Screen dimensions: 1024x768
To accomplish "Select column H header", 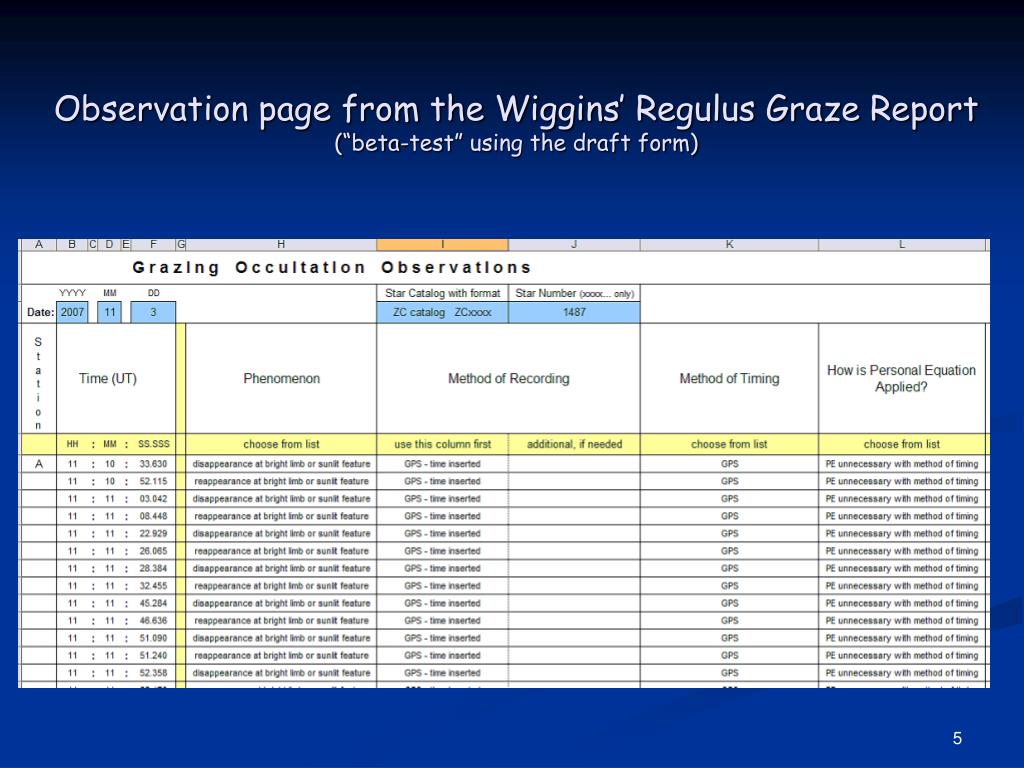I will tap(281, 244).
